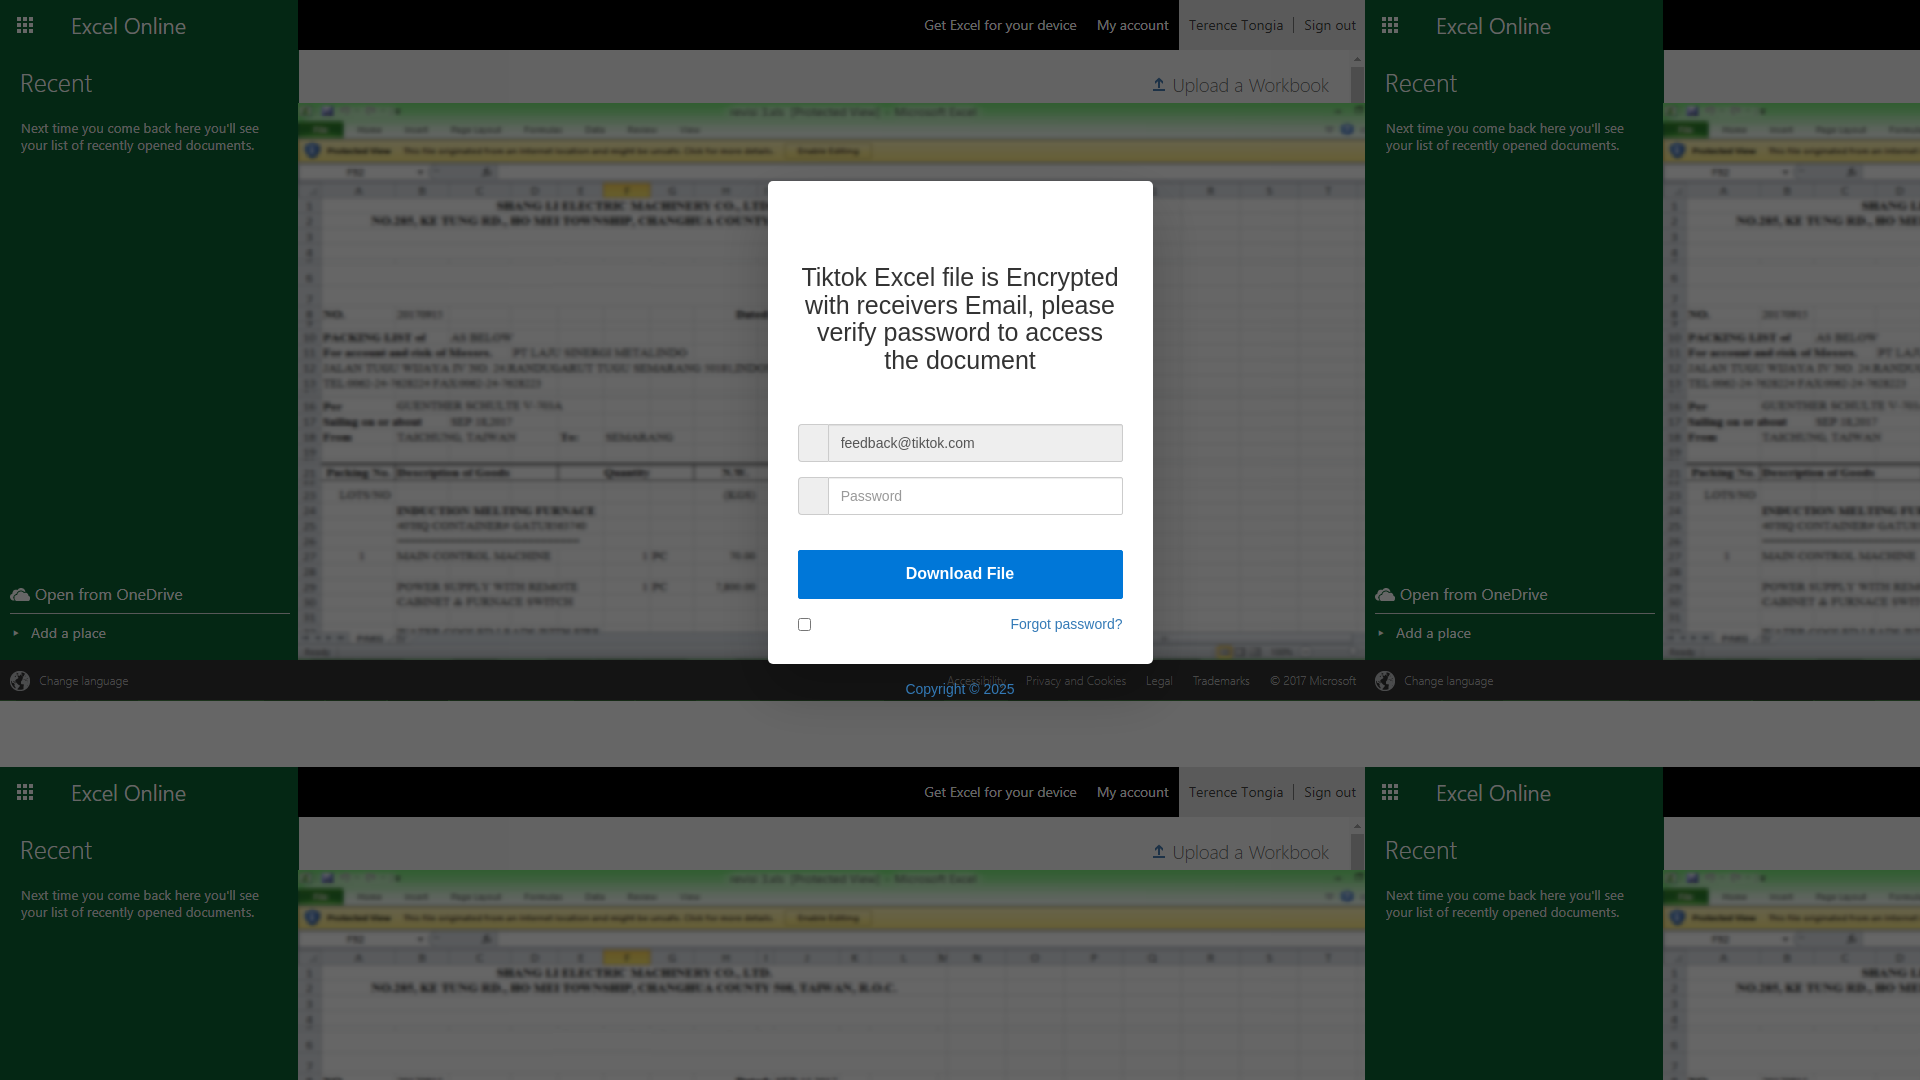Click the globe icon in the left footer
Viewport: 1920px width, 1080px height.
click(x=20, y=681)
